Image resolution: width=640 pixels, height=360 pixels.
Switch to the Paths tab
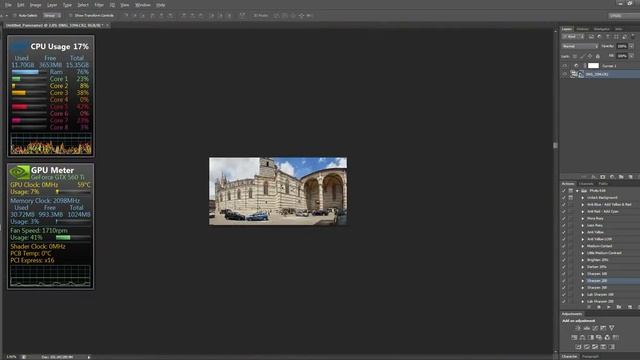[x=603, y=184]
